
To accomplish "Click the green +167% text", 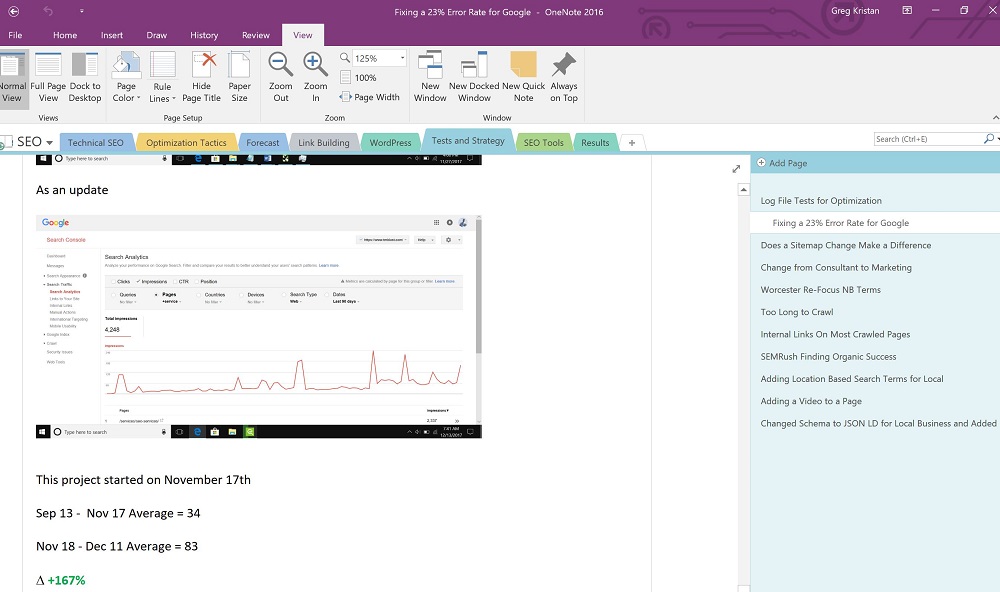I will (66, 581).
